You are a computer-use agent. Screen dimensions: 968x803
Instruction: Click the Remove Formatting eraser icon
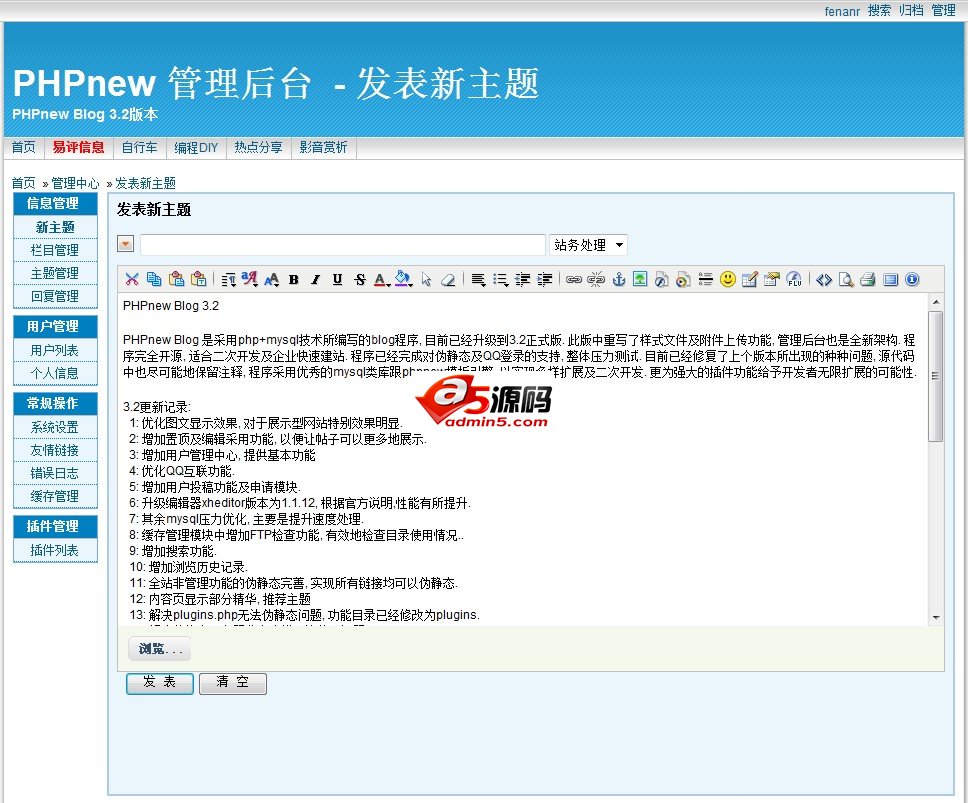click(x=448, y=280)
